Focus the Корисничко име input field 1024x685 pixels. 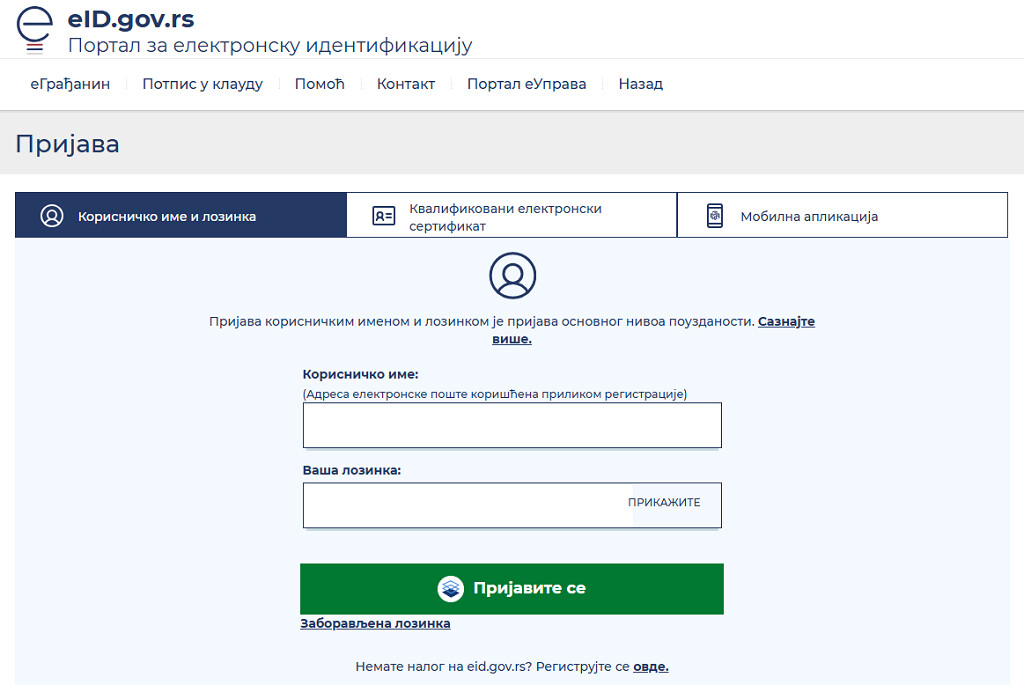[512, 426]
